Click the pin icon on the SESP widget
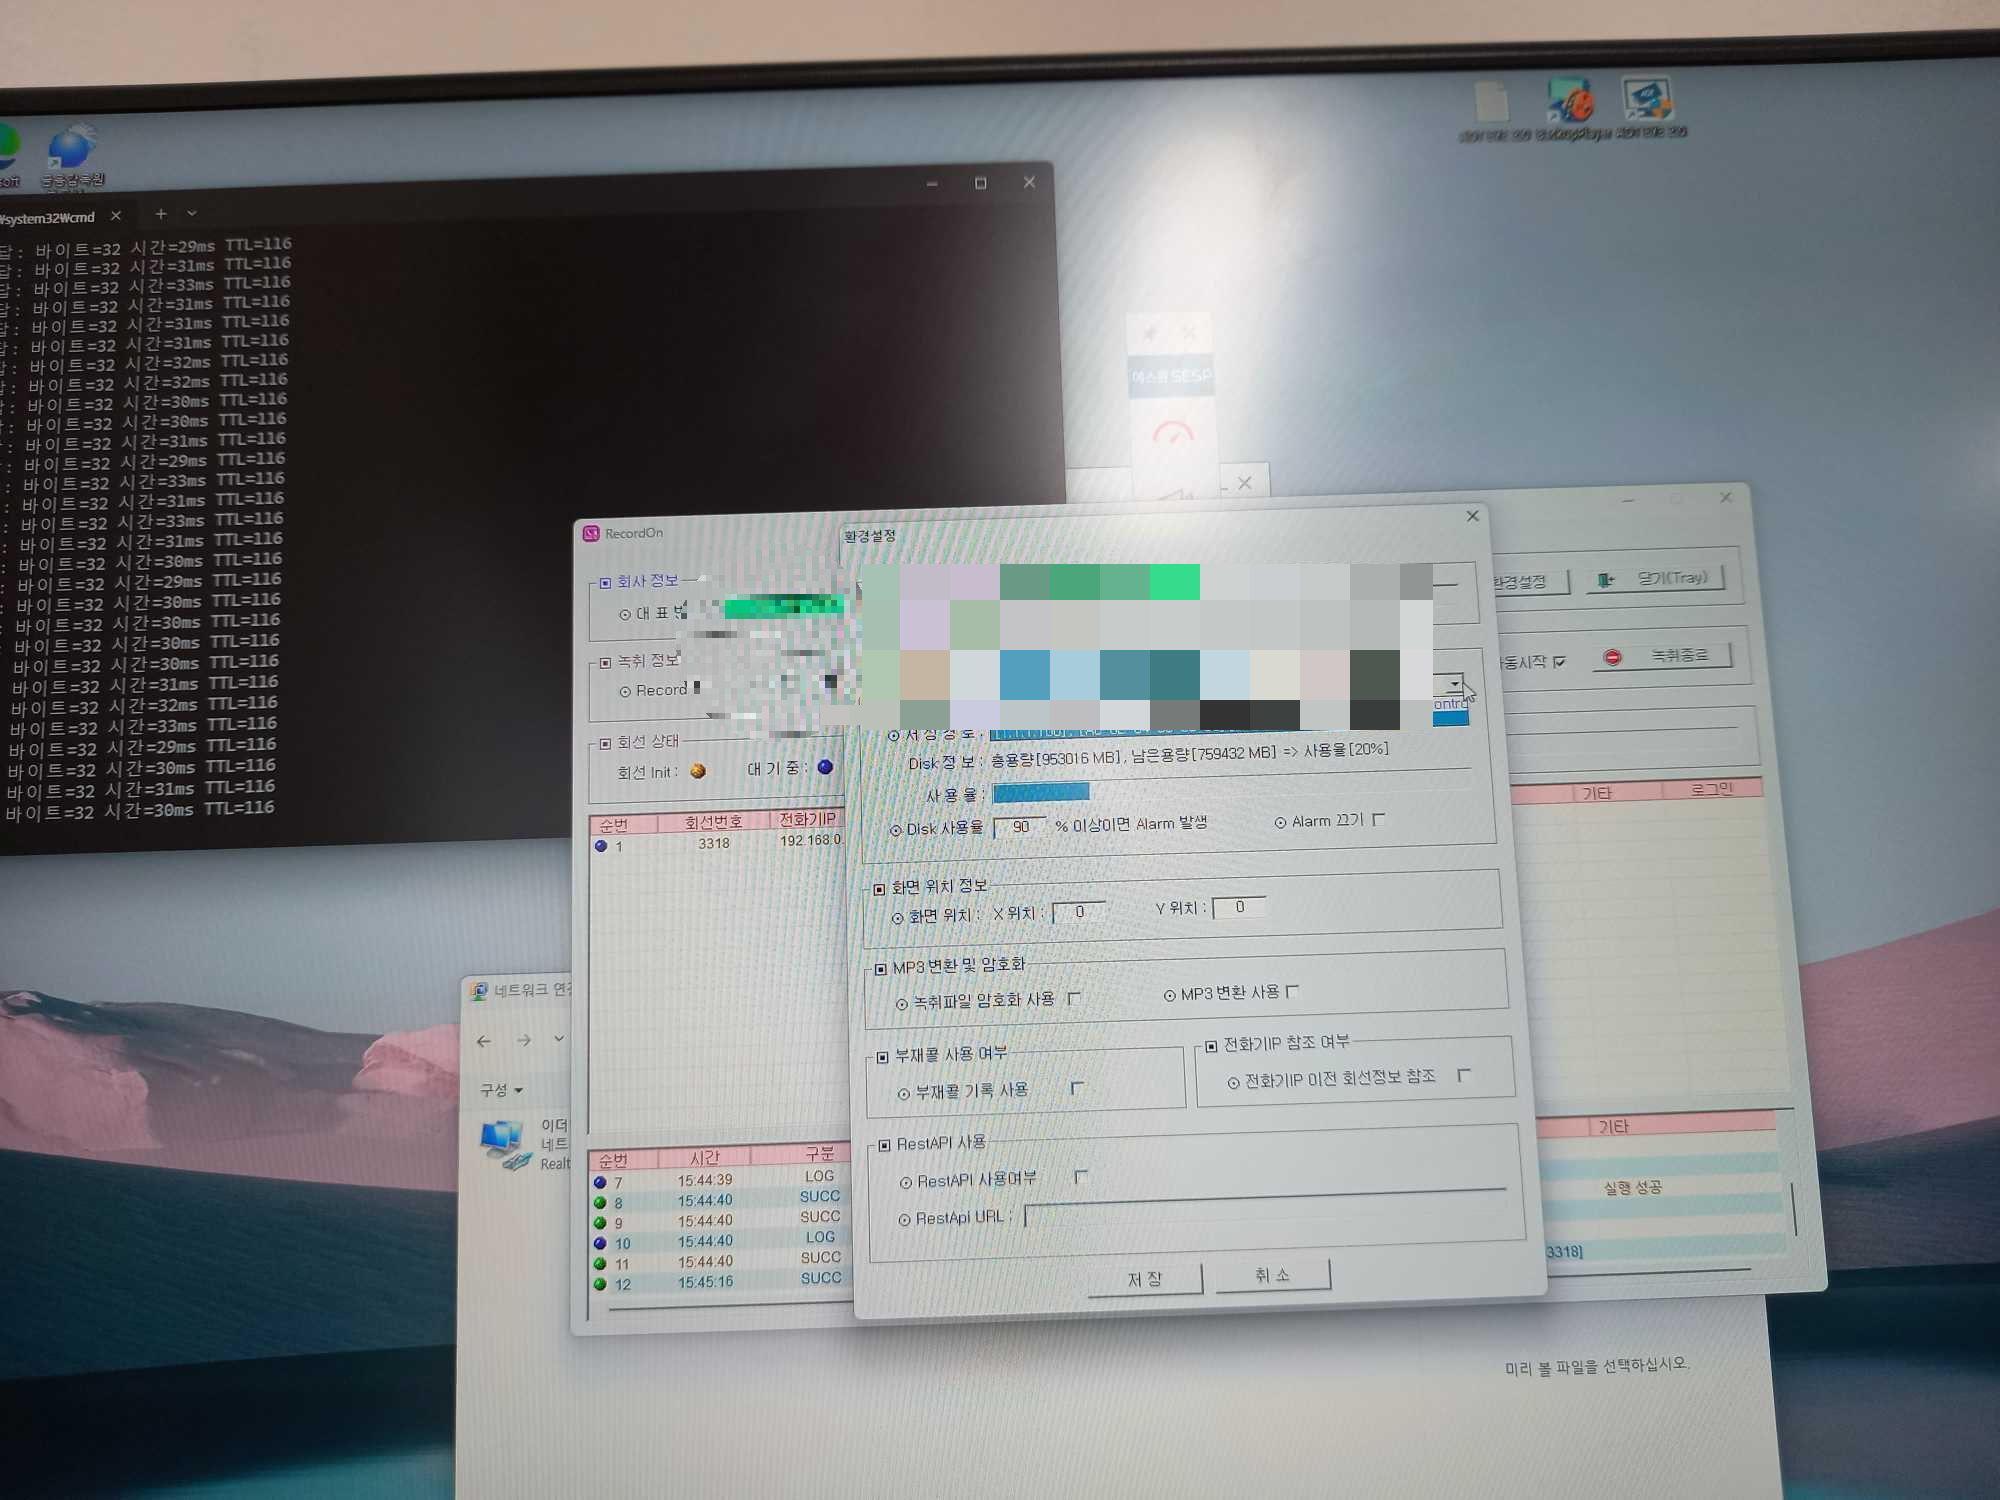The height and width of the screenshot is (1500, 2000). click(x=1150, y=333)
